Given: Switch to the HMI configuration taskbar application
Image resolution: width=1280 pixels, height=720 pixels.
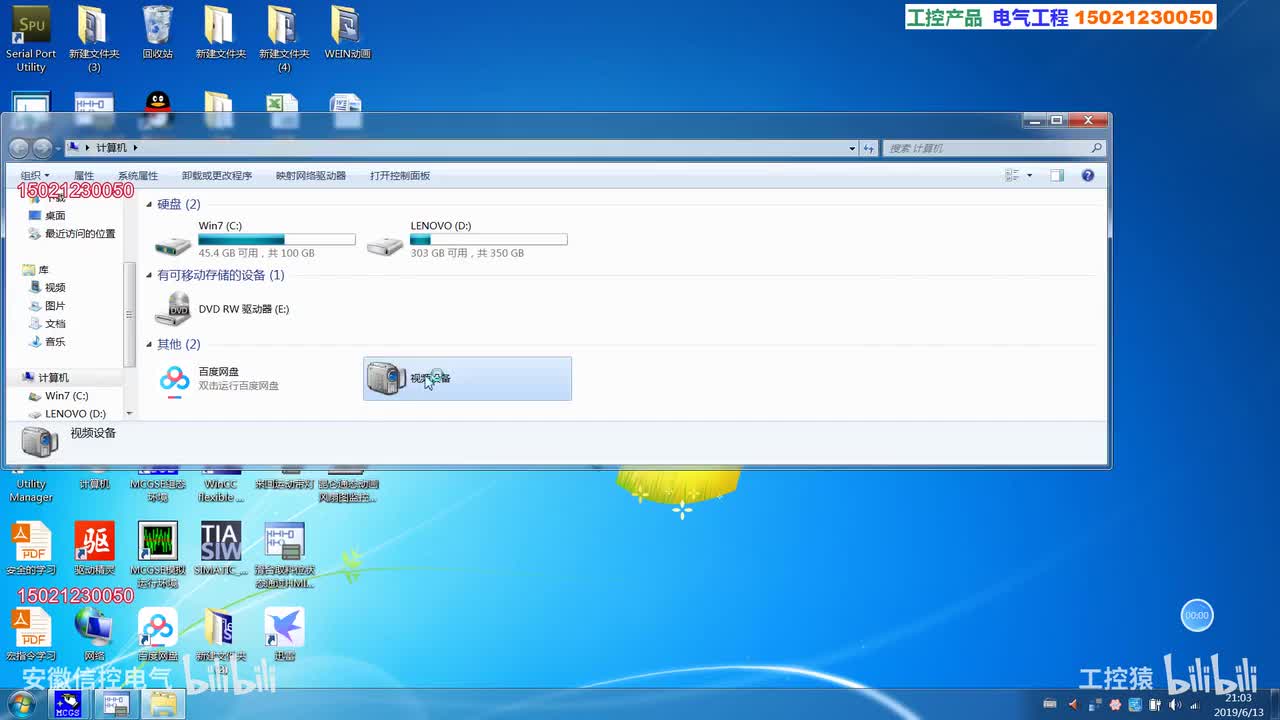Looking at the screenshot, I should pos(116,704).
